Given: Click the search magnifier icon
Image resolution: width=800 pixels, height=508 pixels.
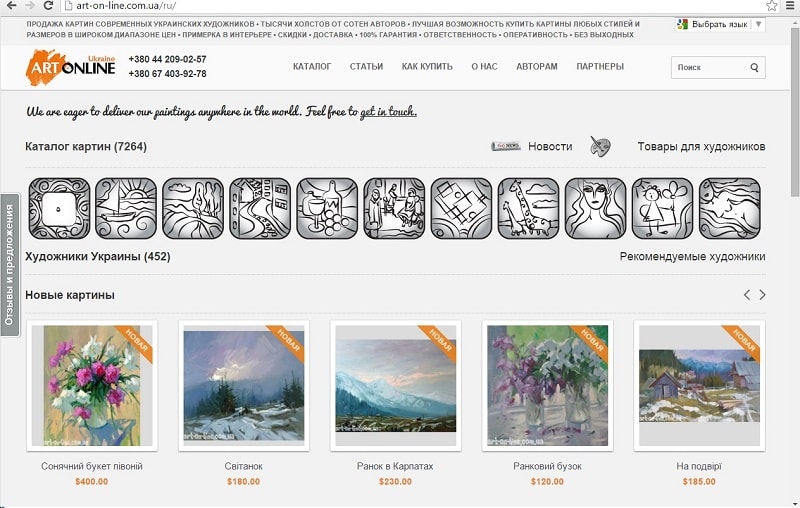Looking at the screenshot, I should click(755, 67).
